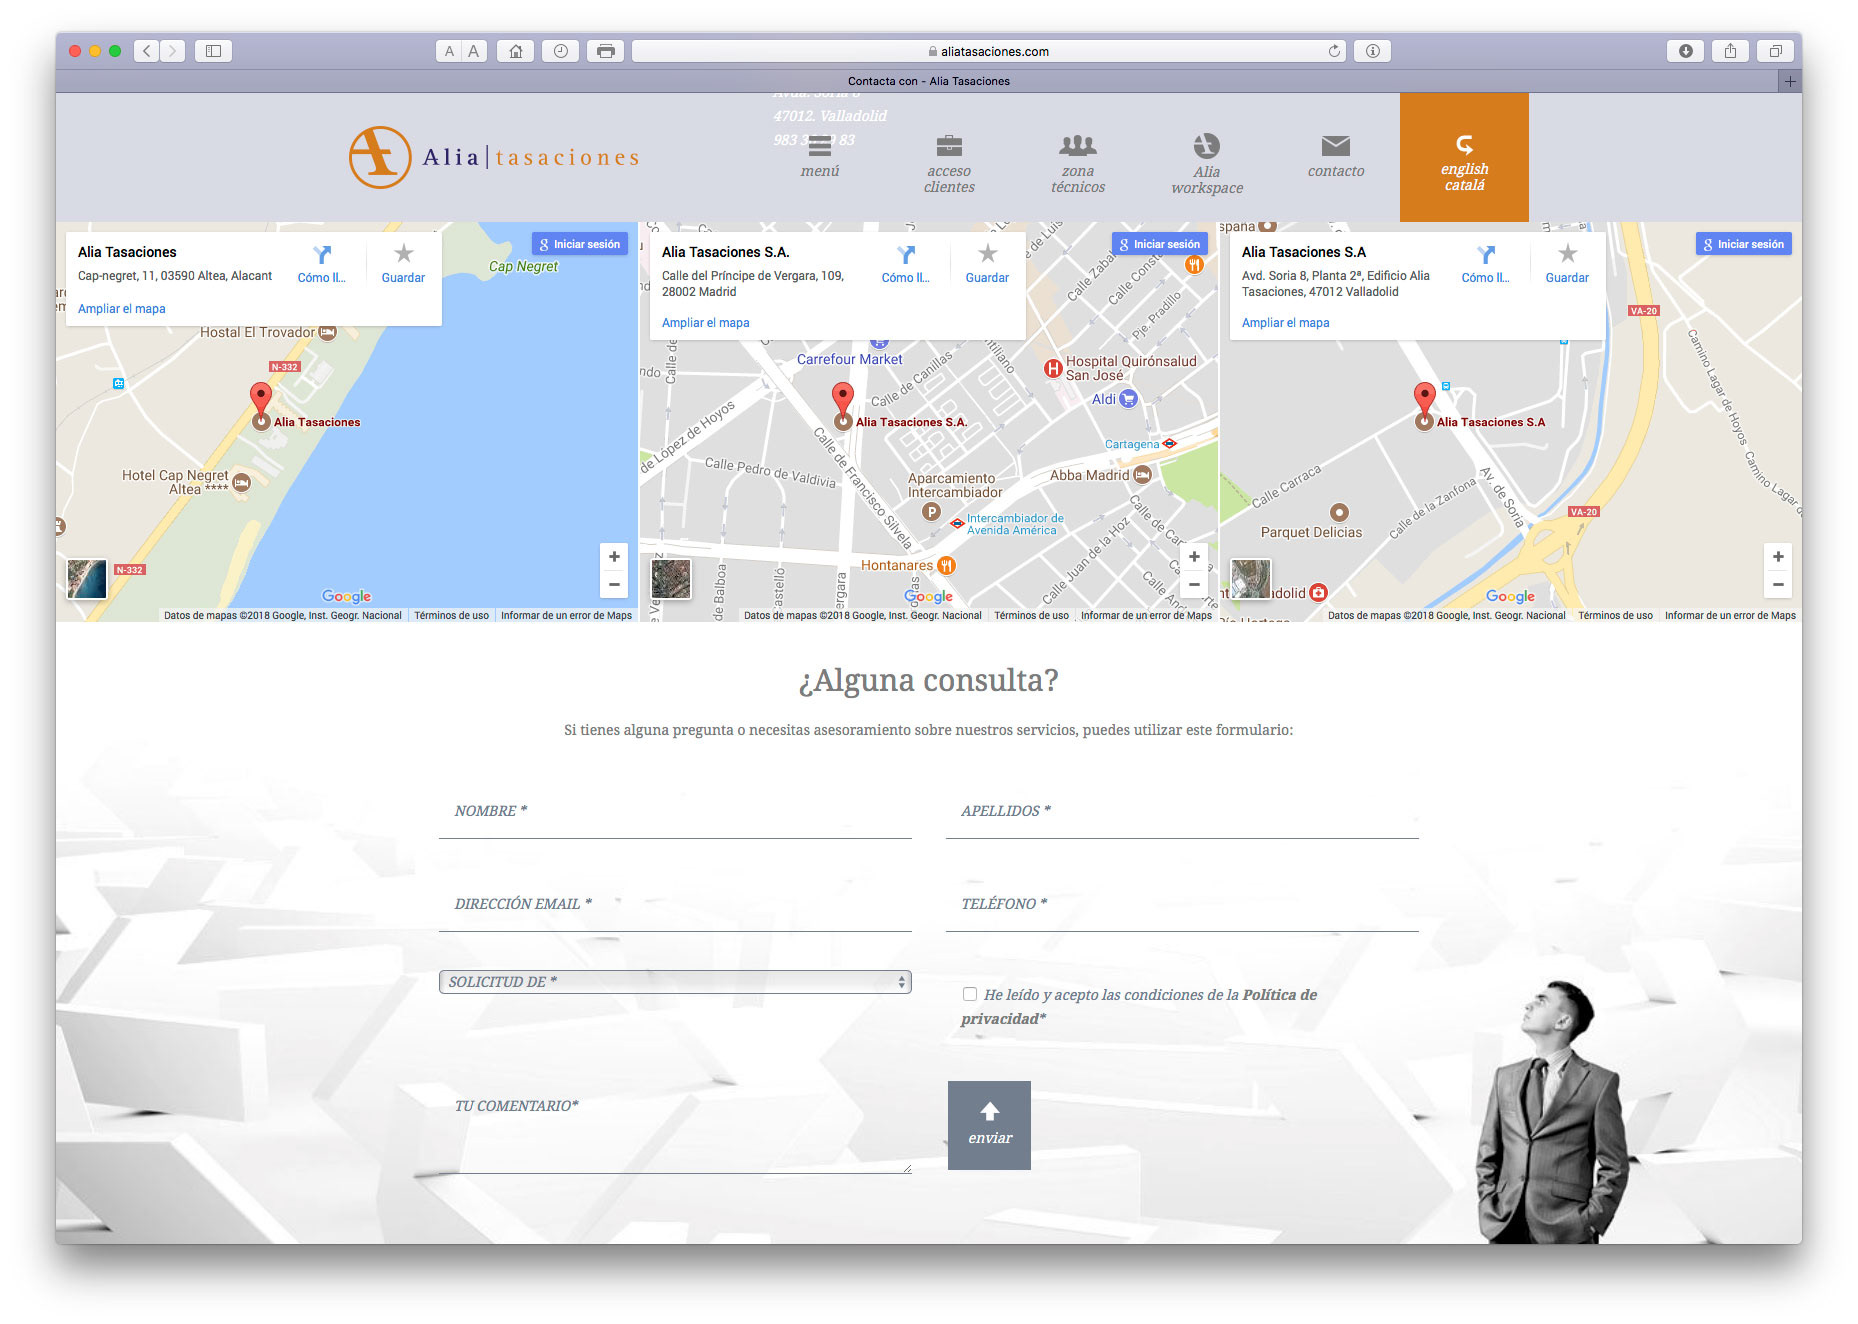Zoom in on the Madrid map
Screen dimensions: 1858x1324
point(1194,557)
